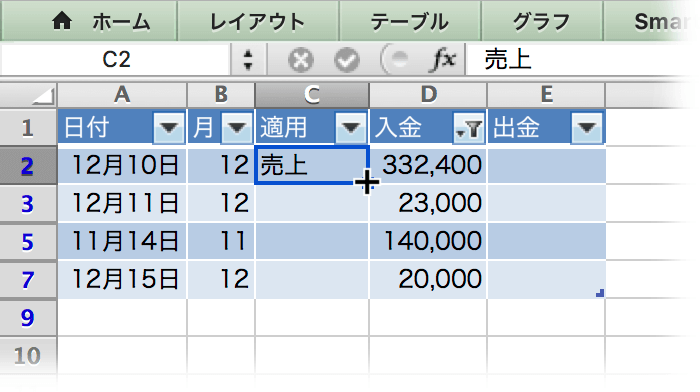Click the month cell showing 11

click(221, 241)
